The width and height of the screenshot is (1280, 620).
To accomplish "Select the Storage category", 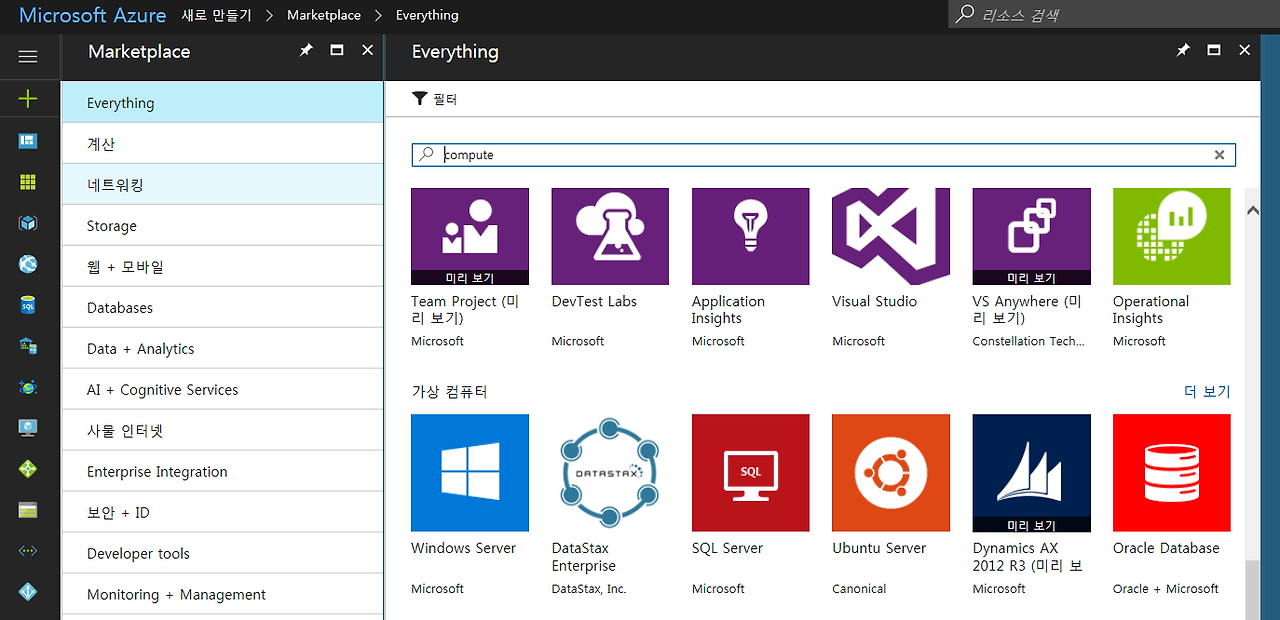I will point(222,226).
